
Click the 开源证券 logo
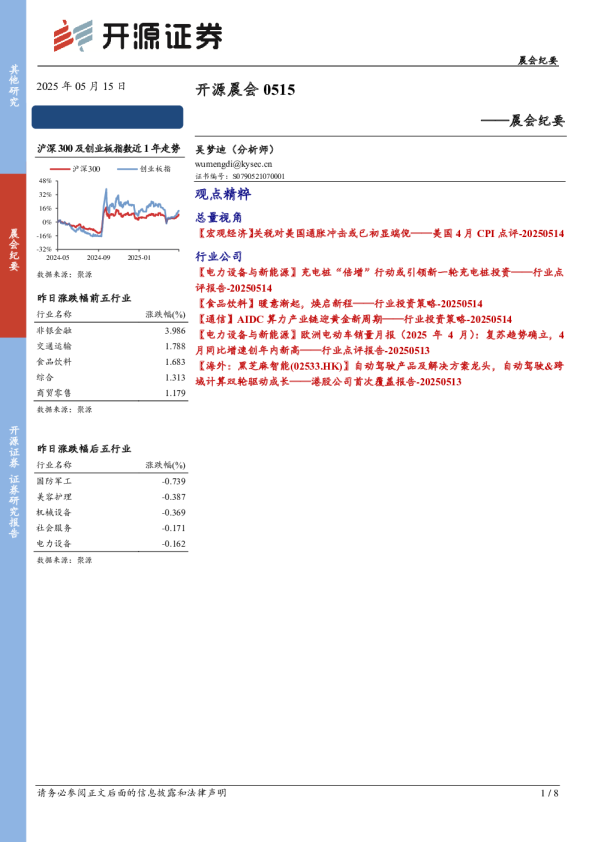(137, 36)
